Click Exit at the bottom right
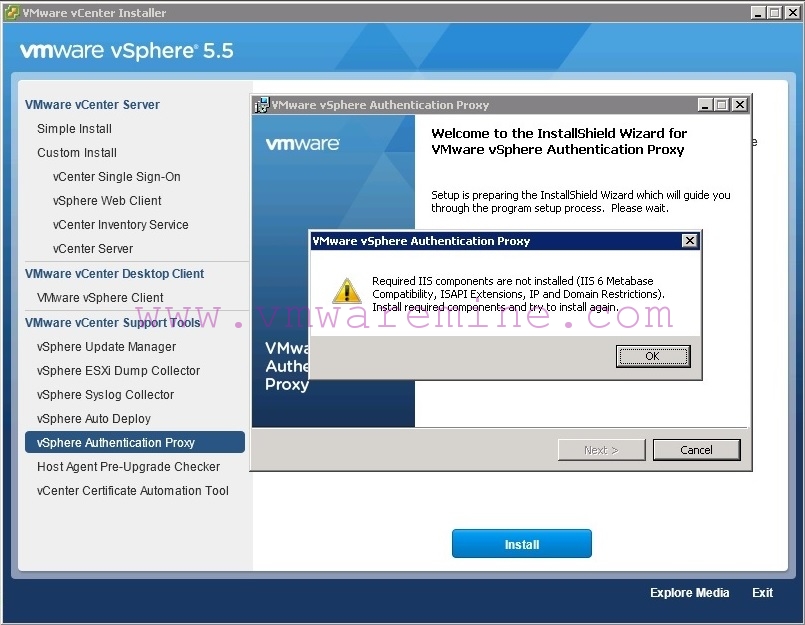The height and width of the screenshot is (625, 805). pos(762,593)
